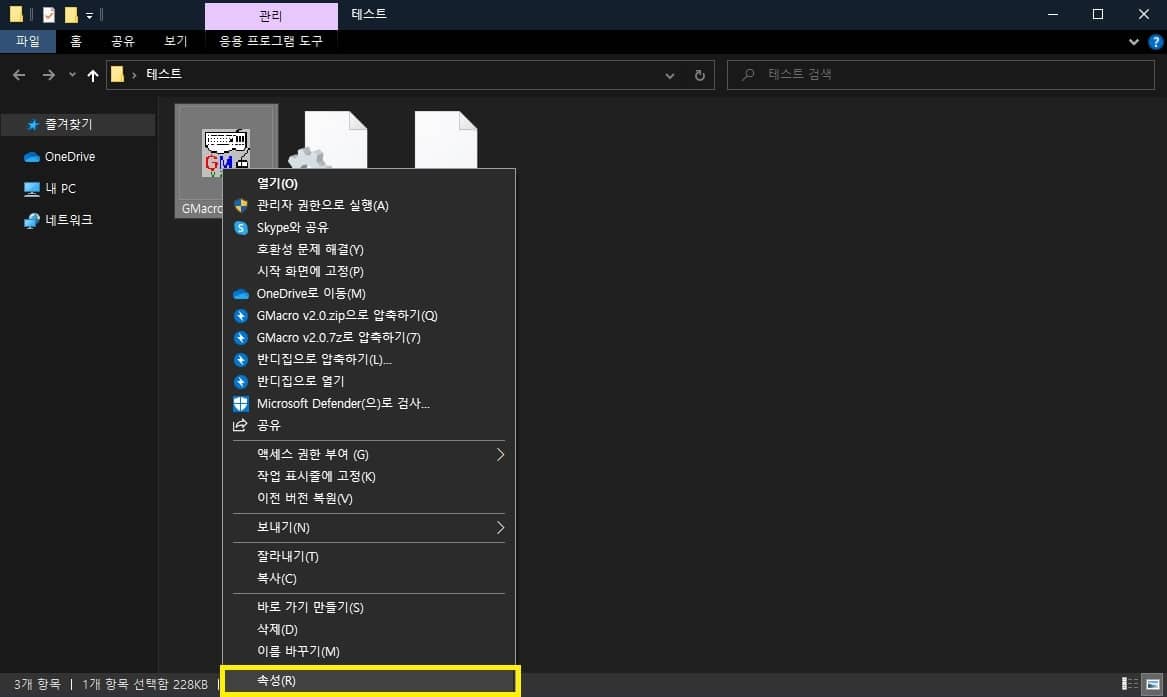Expand the quick access toolbar customization arrow
1167x697 pixels.
coord(87,15)
